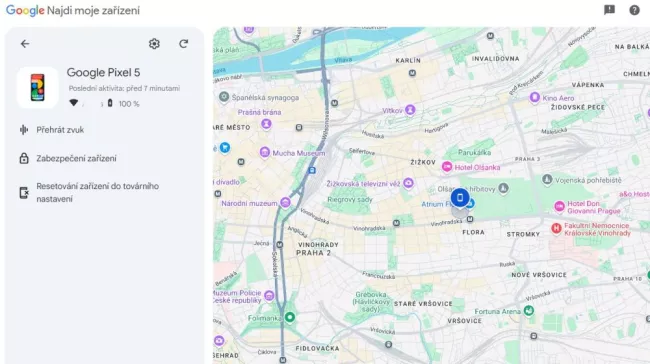Image resolution: width=650 pixels, height=364 pixels.
Task: Click the INVALIDOVNA label on map
Action: (495, 58)
